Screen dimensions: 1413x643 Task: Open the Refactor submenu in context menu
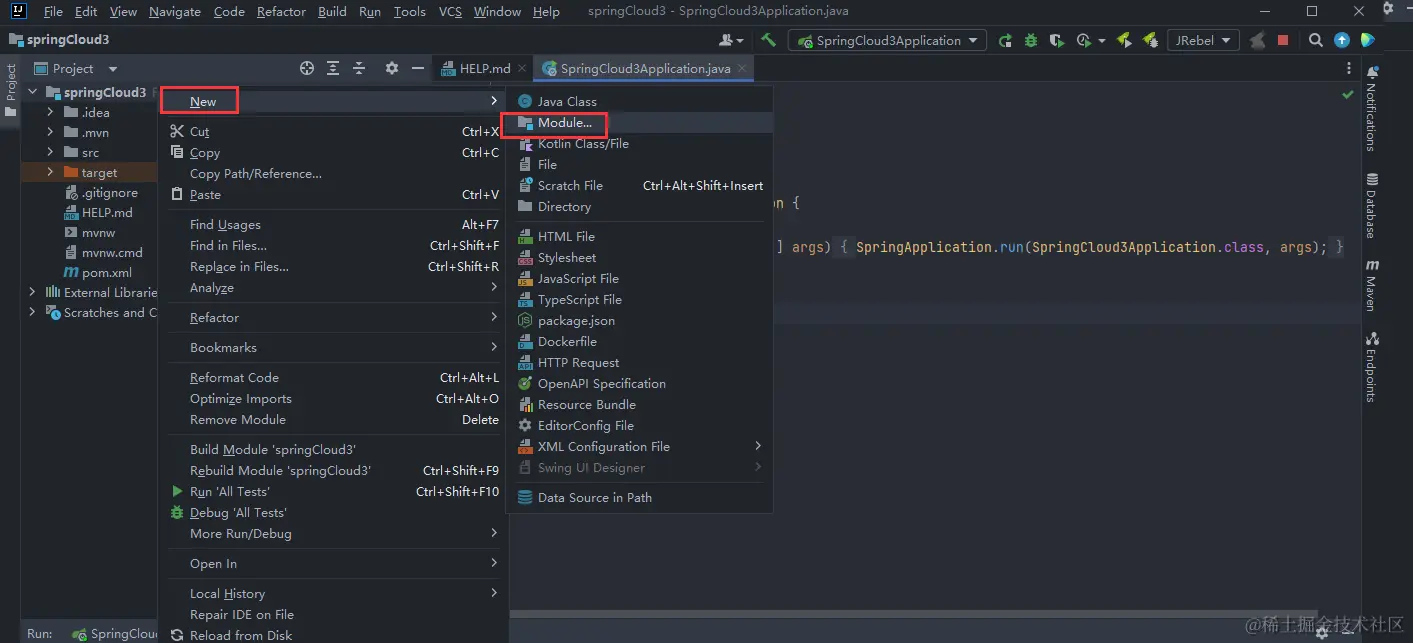coord(332,317)
